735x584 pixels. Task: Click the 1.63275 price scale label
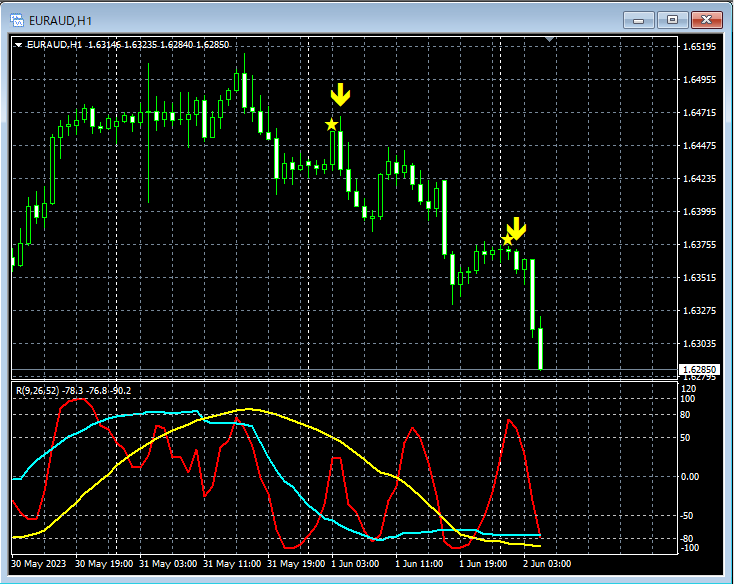click(700, 311)
